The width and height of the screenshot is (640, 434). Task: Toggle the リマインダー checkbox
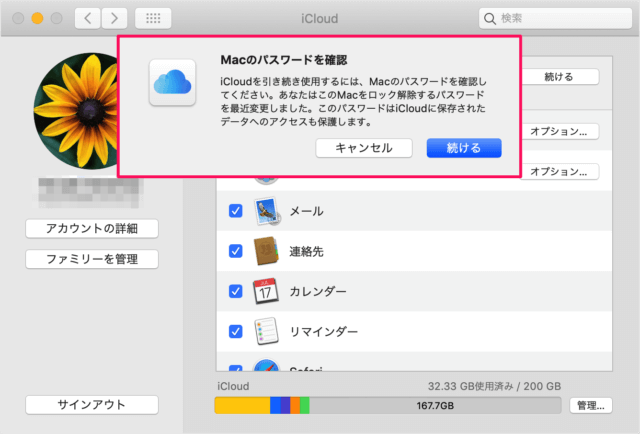click(x=236, y=332)
